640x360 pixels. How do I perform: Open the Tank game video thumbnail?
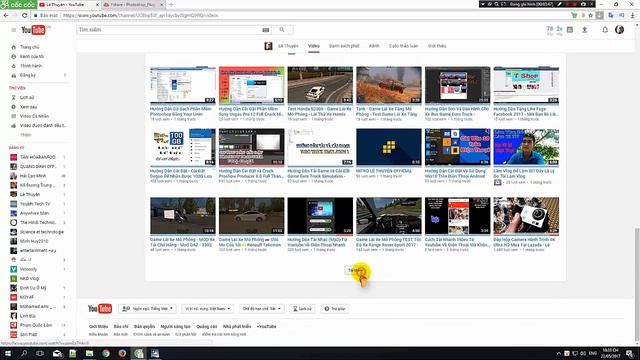[x=389, y=85]
